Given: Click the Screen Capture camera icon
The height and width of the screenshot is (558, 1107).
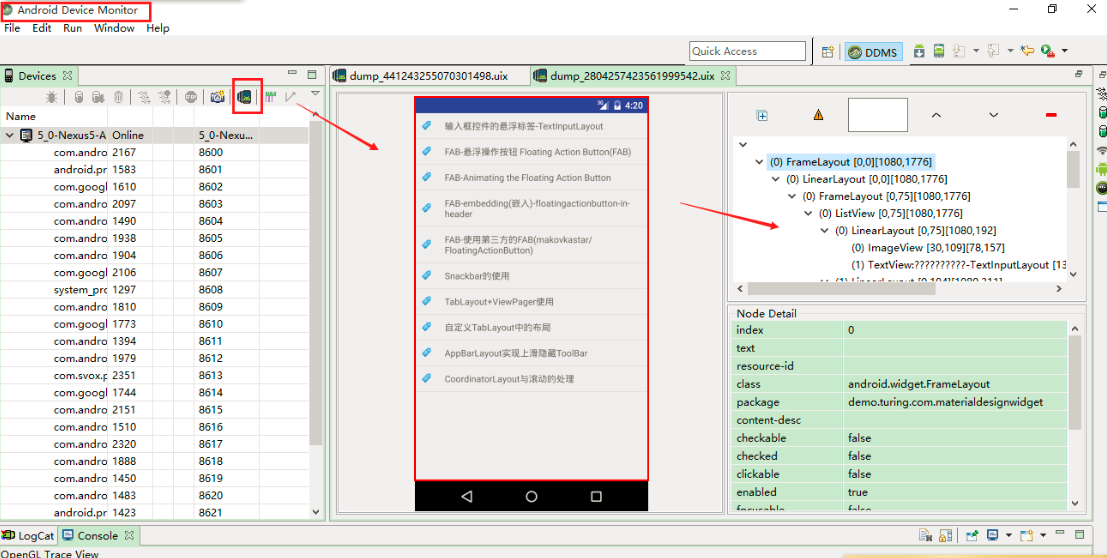Looking at the screenshot, I should point(217,97).
